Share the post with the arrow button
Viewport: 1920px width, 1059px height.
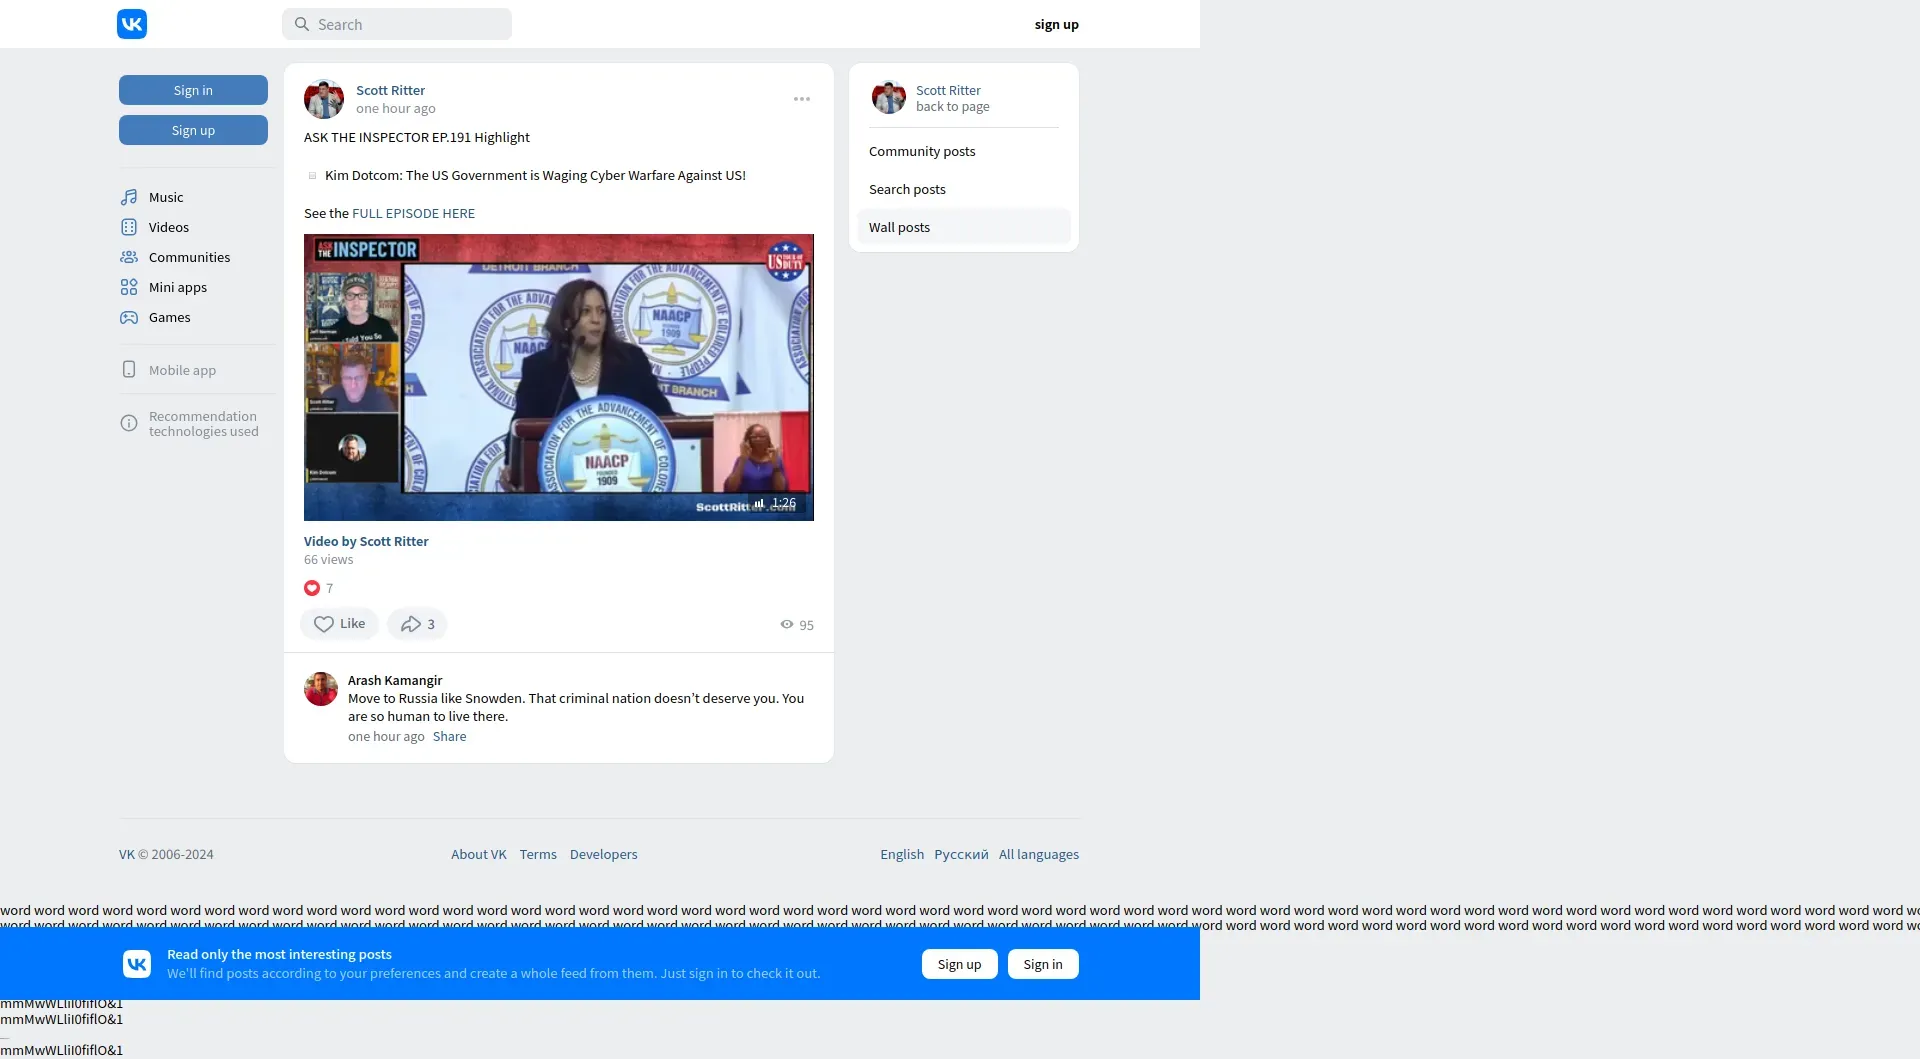pos(417,624)
